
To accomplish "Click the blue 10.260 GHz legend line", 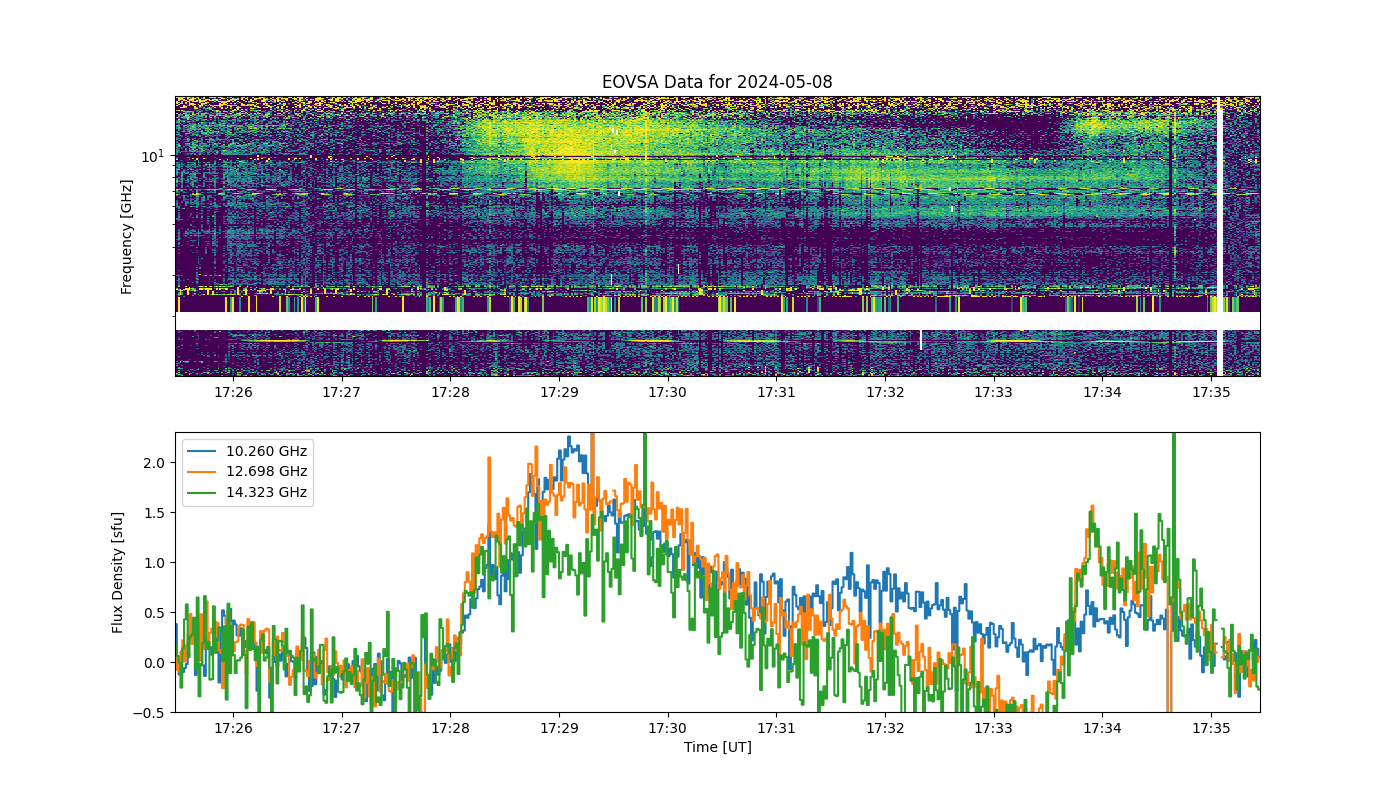I will click(203, 450).
